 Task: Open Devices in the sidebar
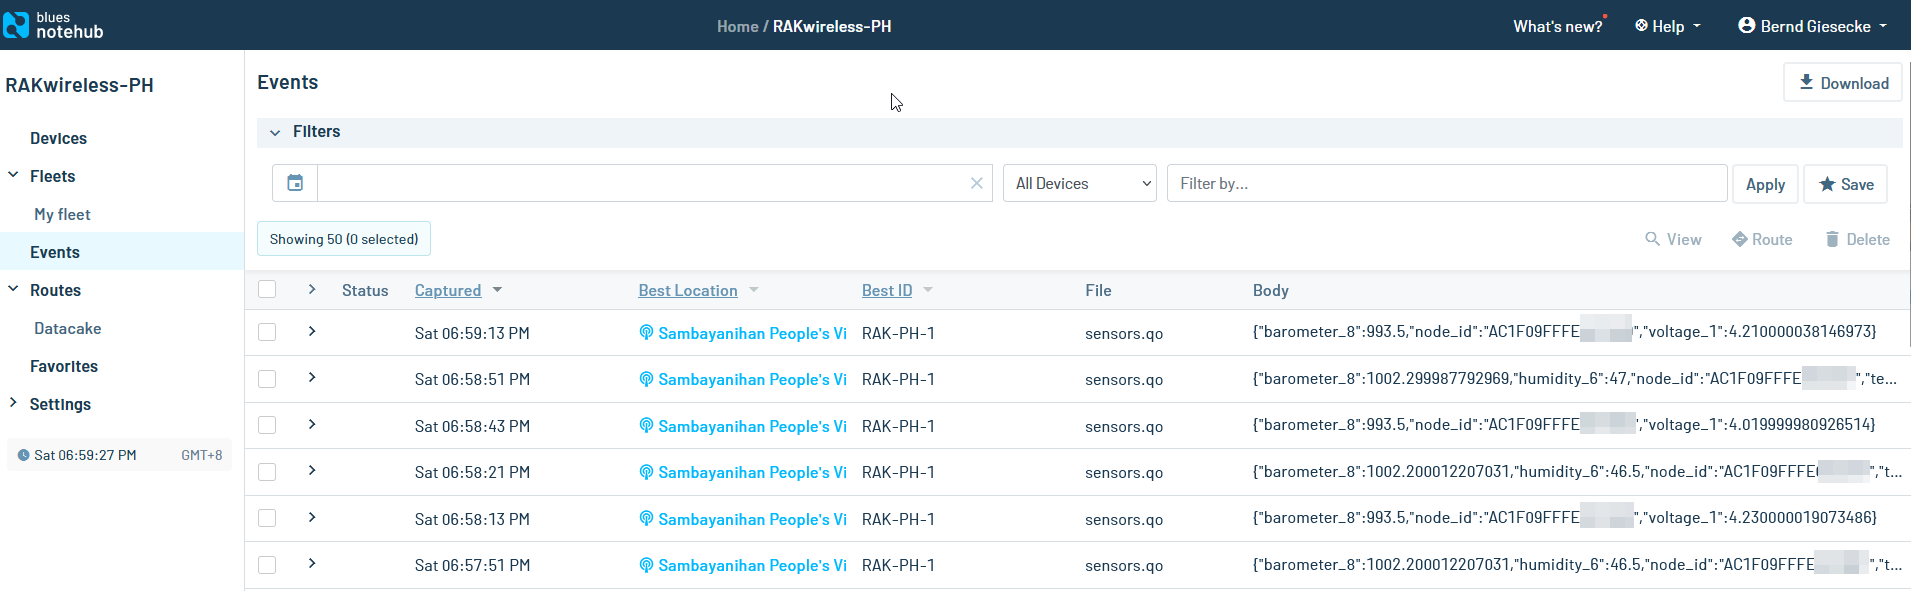[58, 138]
